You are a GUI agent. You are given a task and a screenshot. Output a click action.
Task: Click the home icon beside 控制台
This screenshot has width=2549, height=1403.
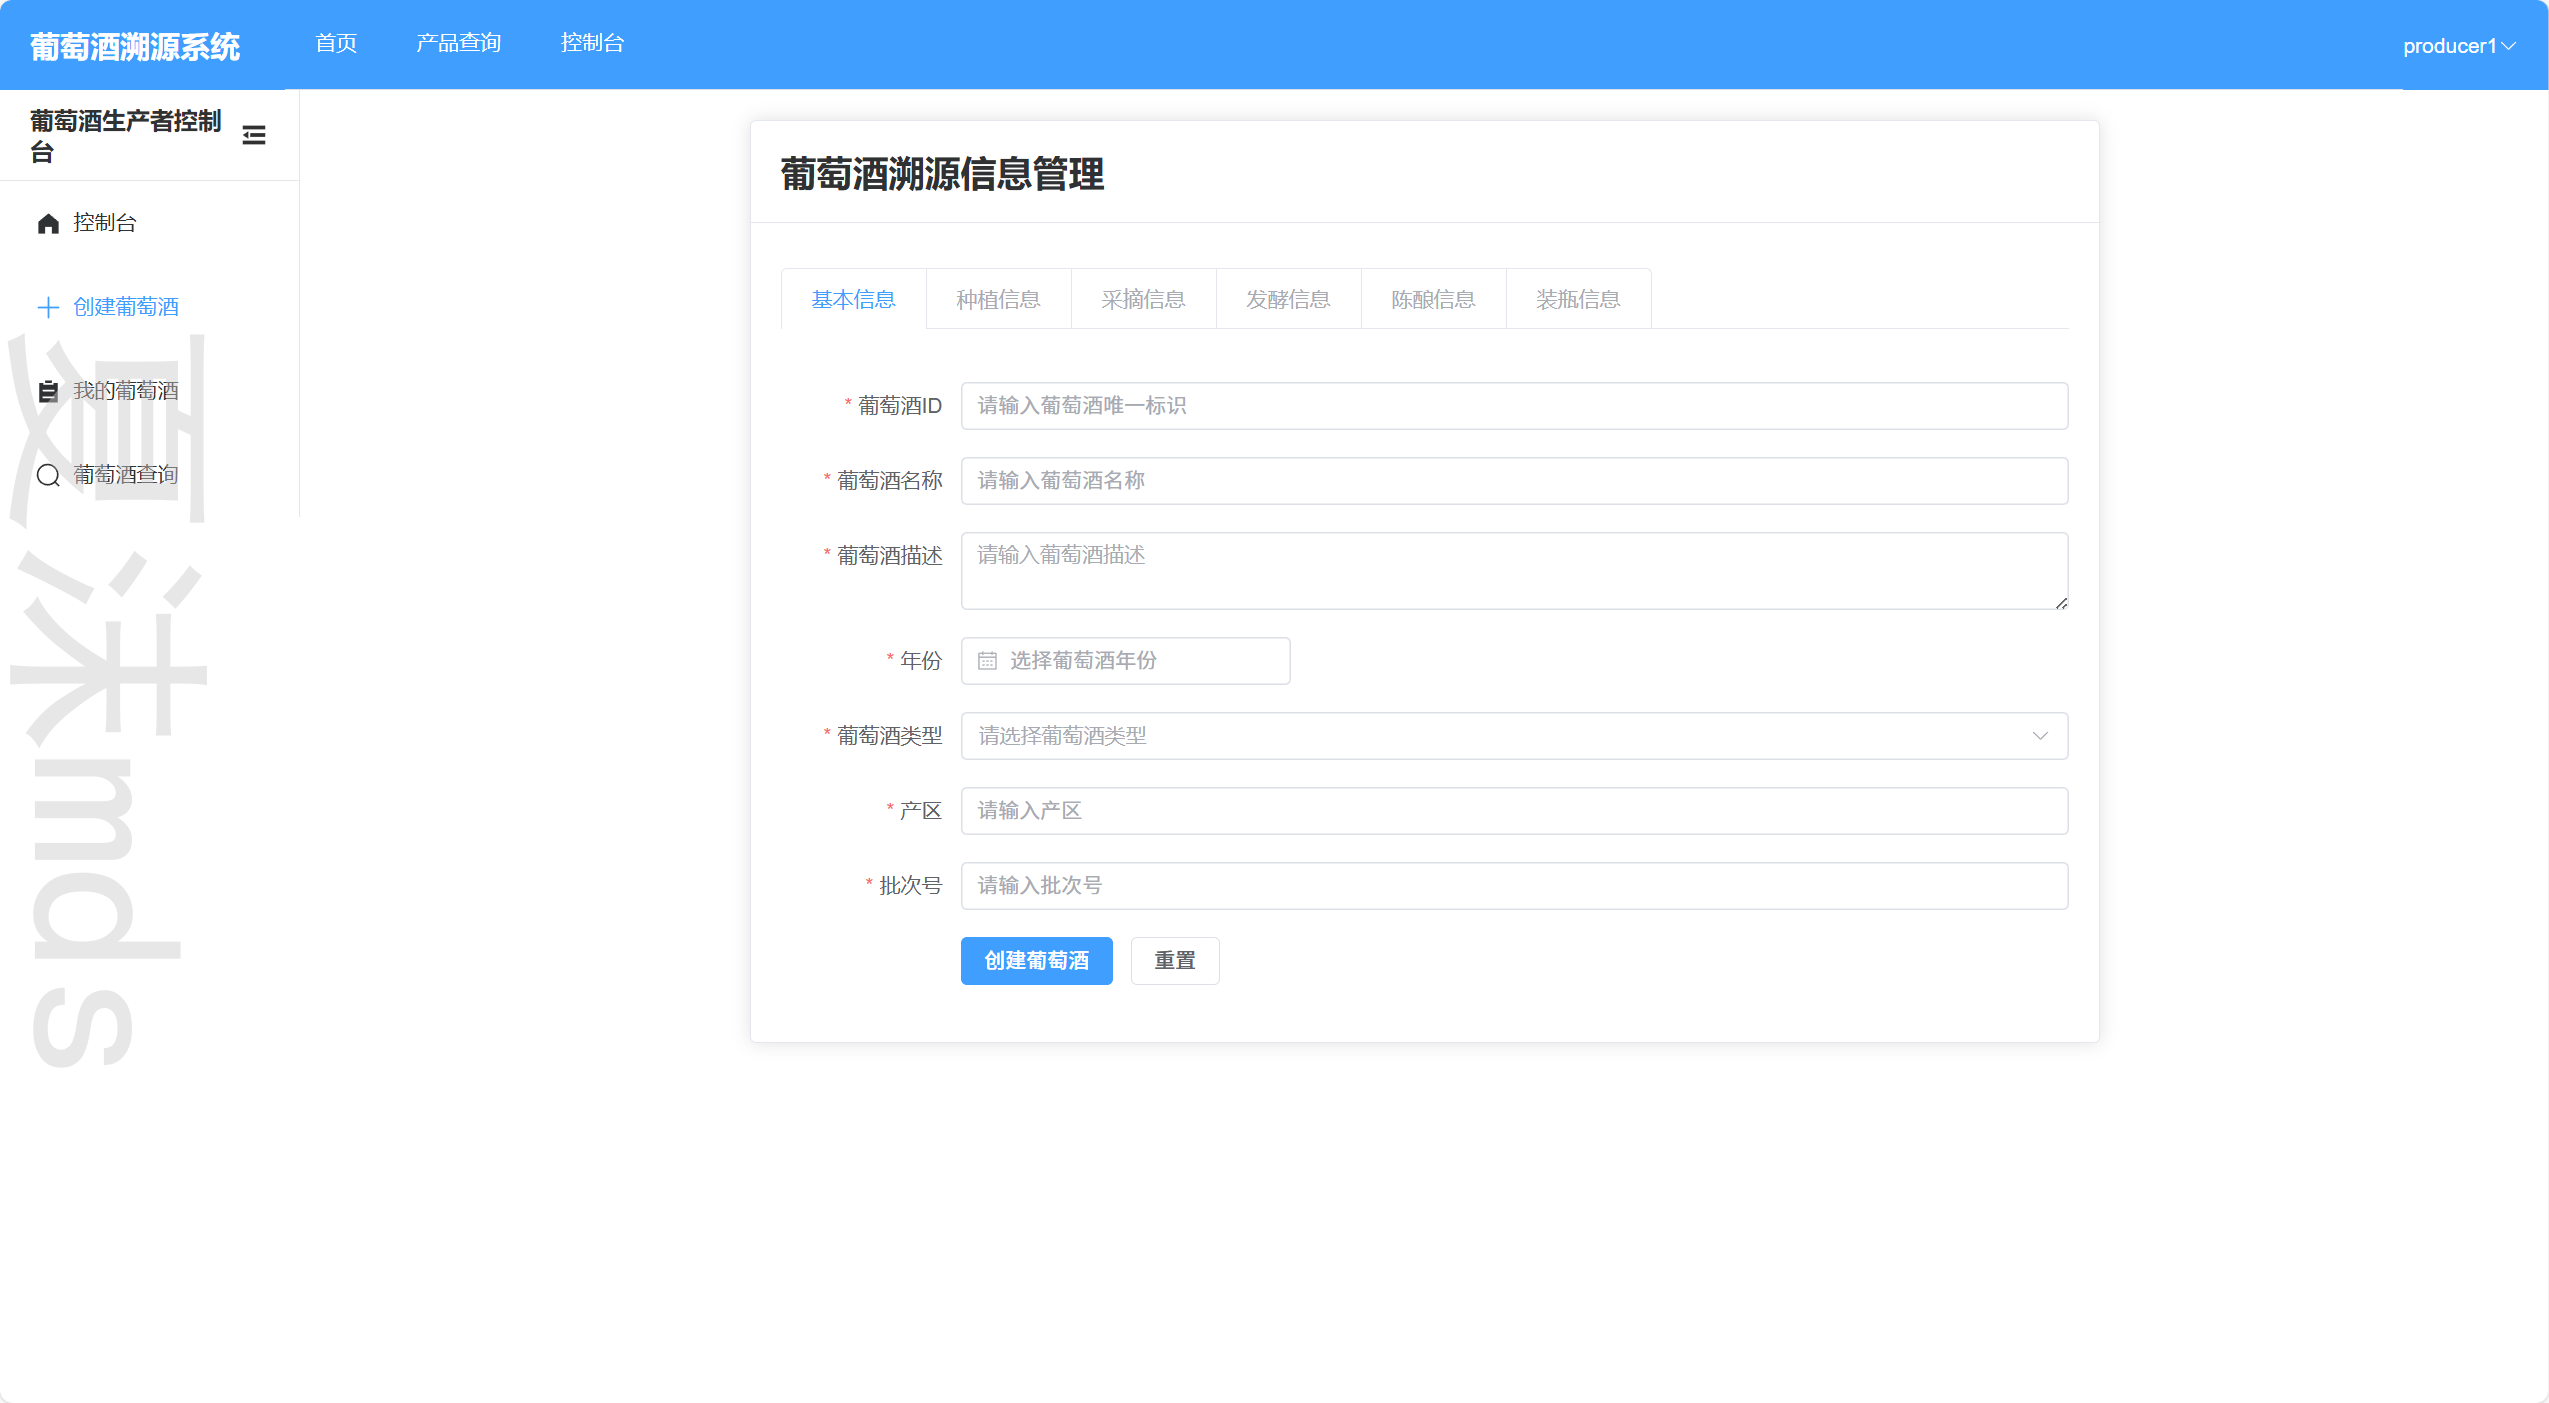[48, 223]
